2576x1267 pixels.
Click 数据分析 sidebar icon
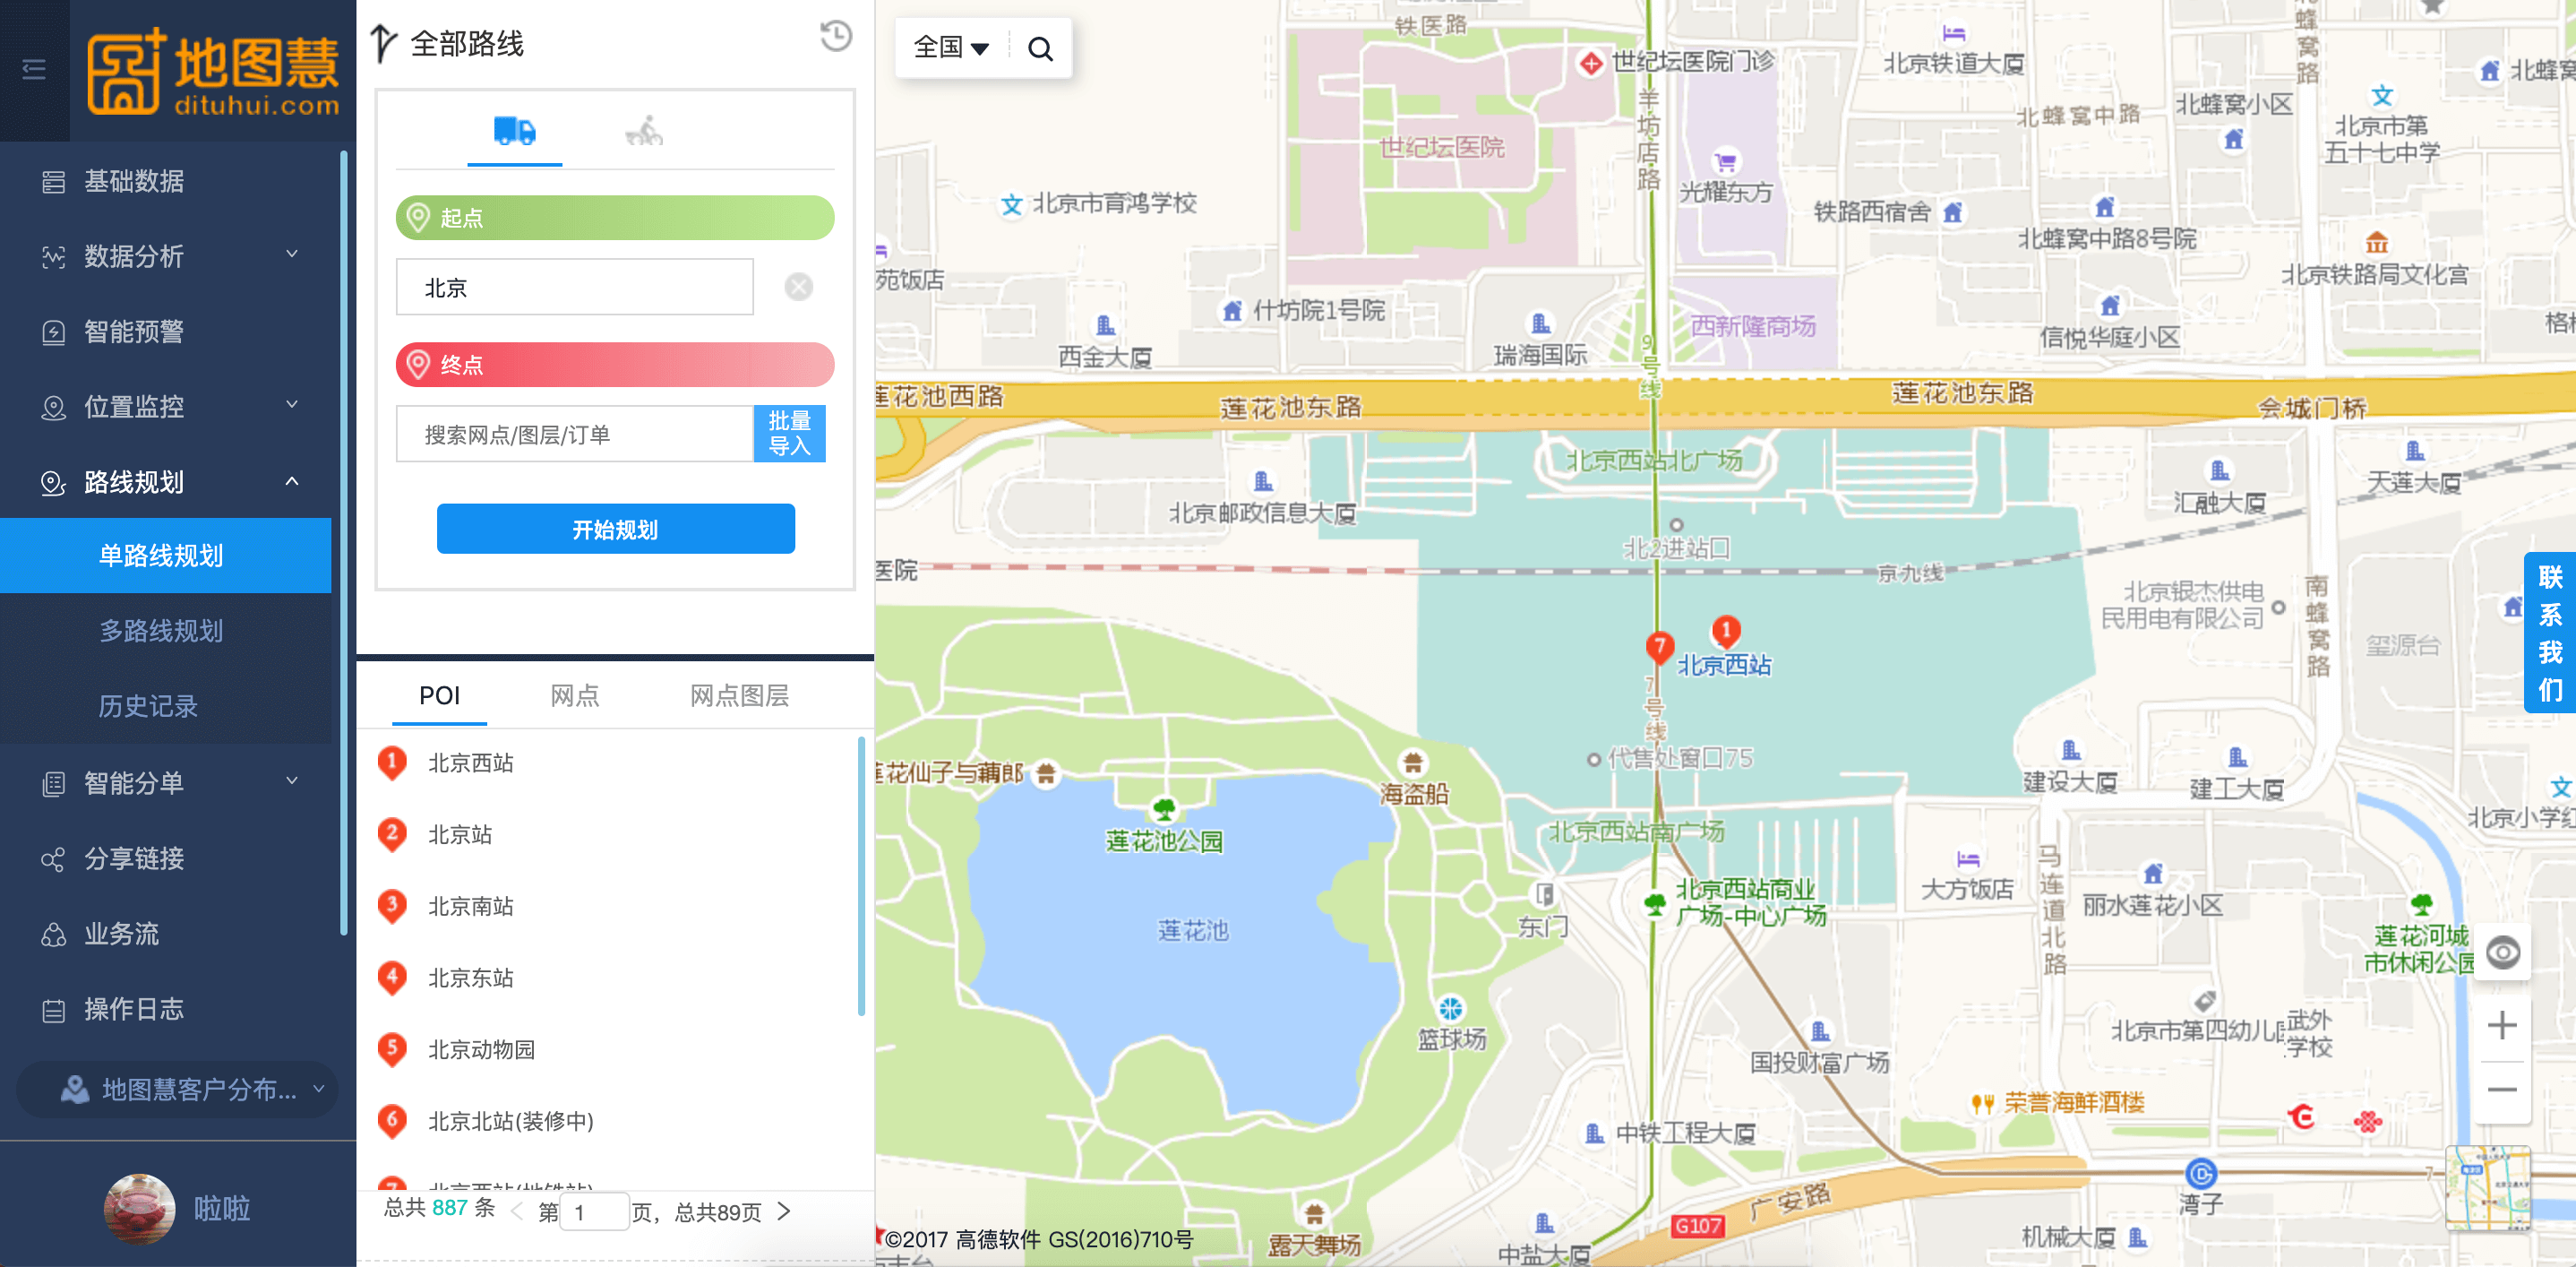[53, 256]
